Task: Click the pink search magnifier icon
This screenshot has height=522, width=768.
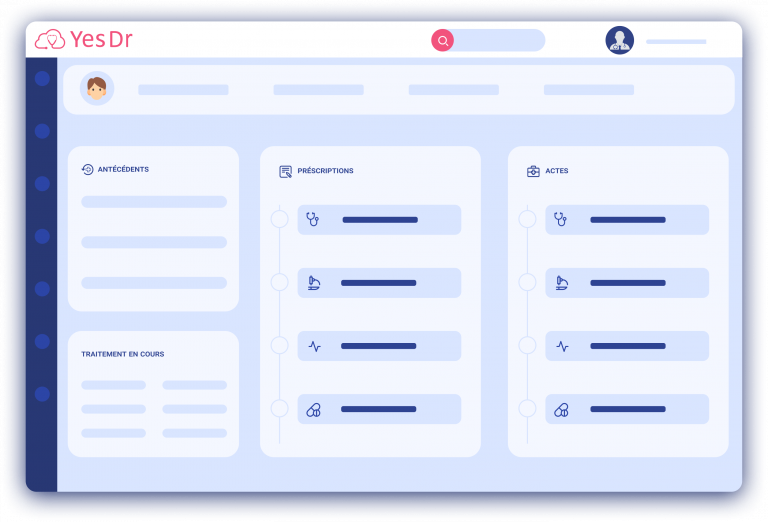Action: point(442,40)
